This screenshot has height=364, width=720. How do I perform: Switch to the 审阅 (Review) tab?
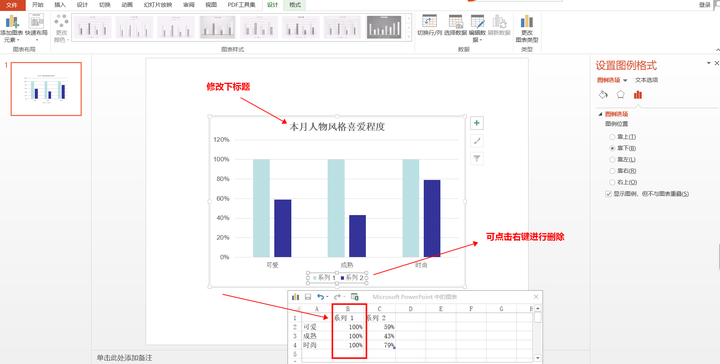[x=189, y=5]
